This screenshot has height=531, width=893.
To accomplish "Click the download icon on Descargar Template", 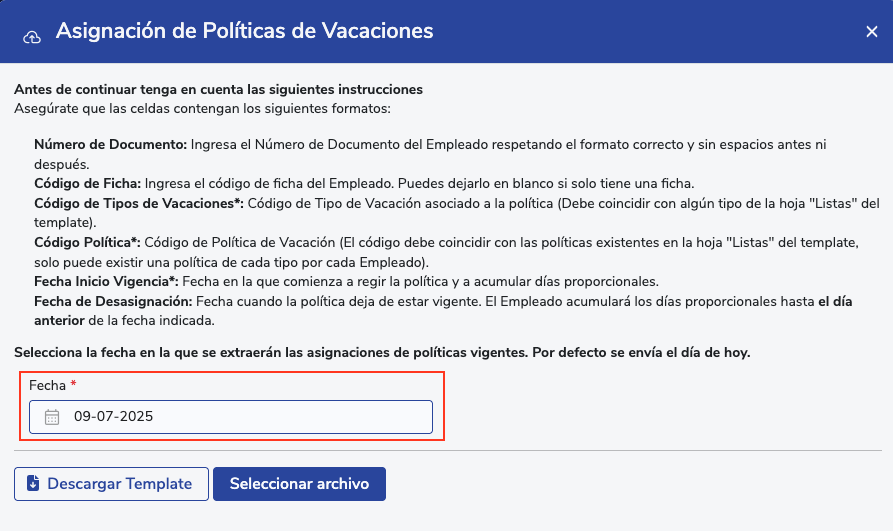I will click(x=33, y=484).
